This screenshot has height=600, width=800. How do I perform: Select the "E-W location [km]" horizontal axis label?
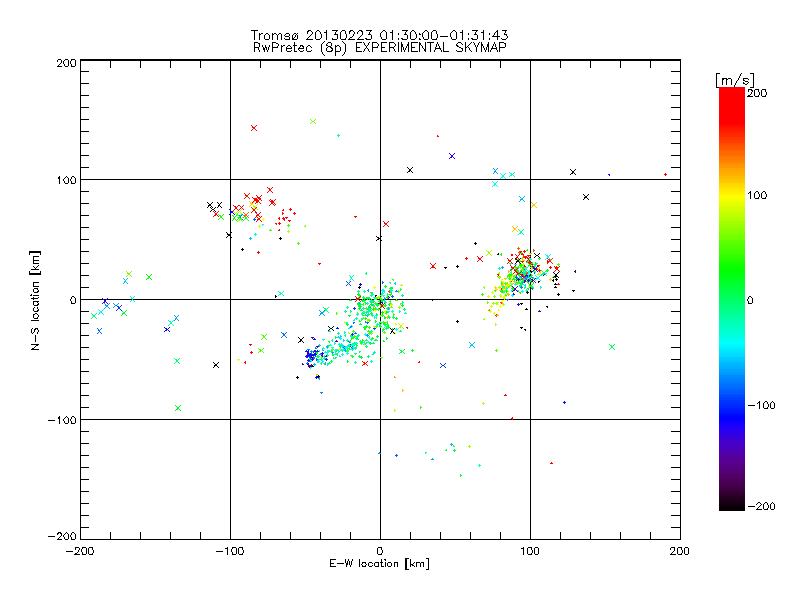point(379,564)
